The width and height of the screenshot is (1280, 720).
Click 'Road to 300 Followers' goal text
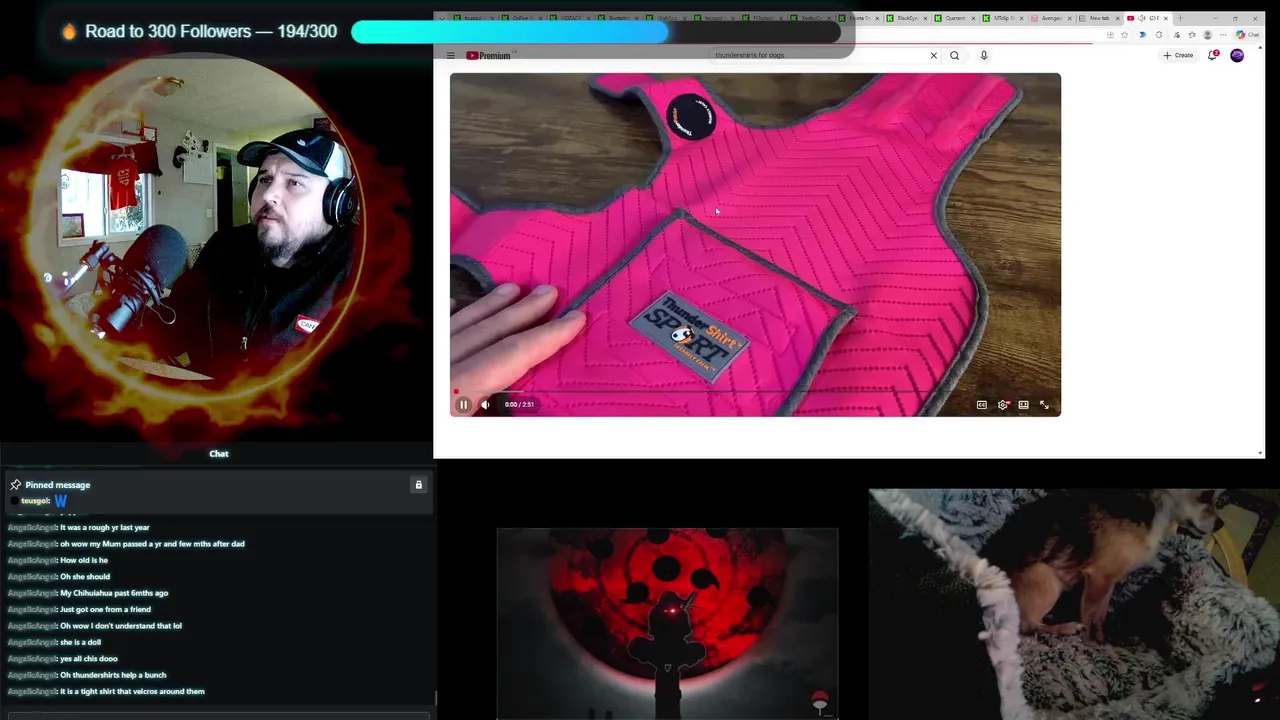[211, 31]
